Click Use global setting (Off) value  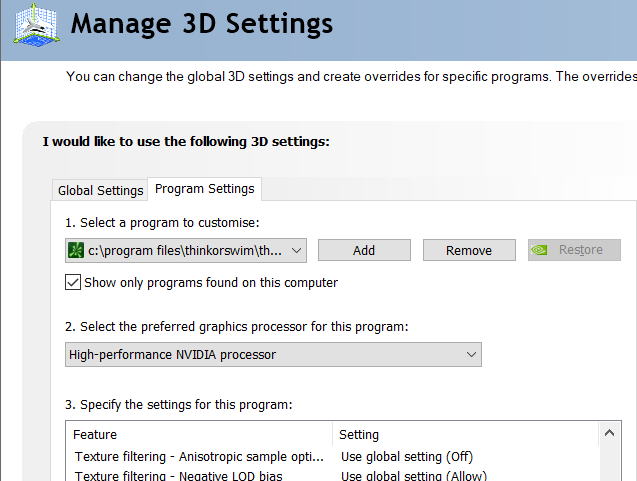pyautogui.click(x=407, y=457)
